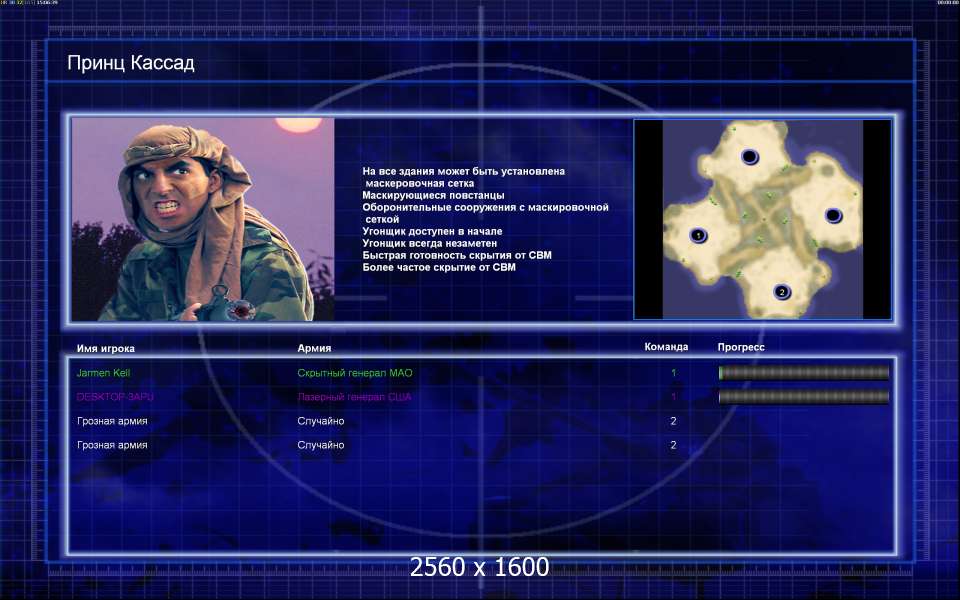Click start position marker 2 on minimap

[782, 292]
